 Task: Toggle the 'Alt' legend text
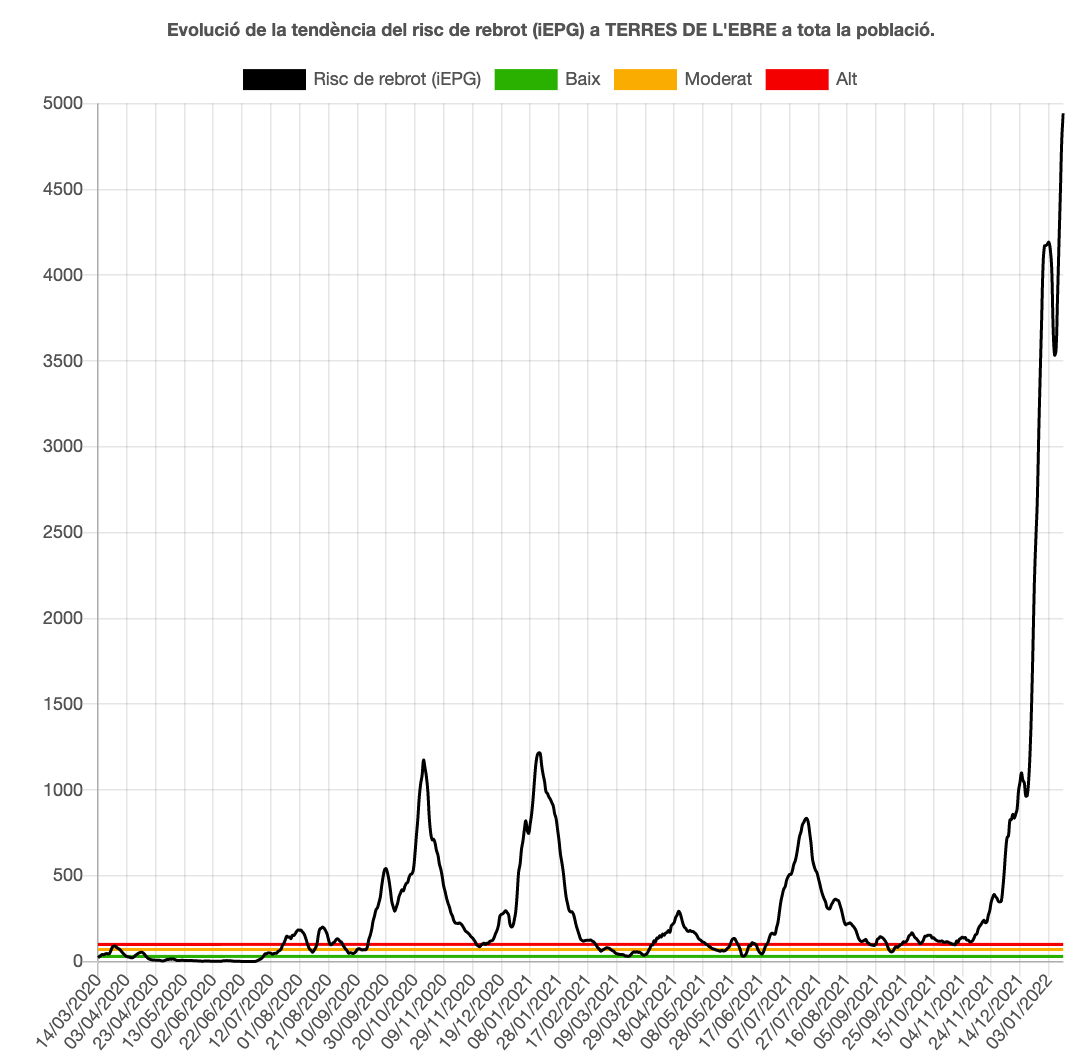(847, 79)
